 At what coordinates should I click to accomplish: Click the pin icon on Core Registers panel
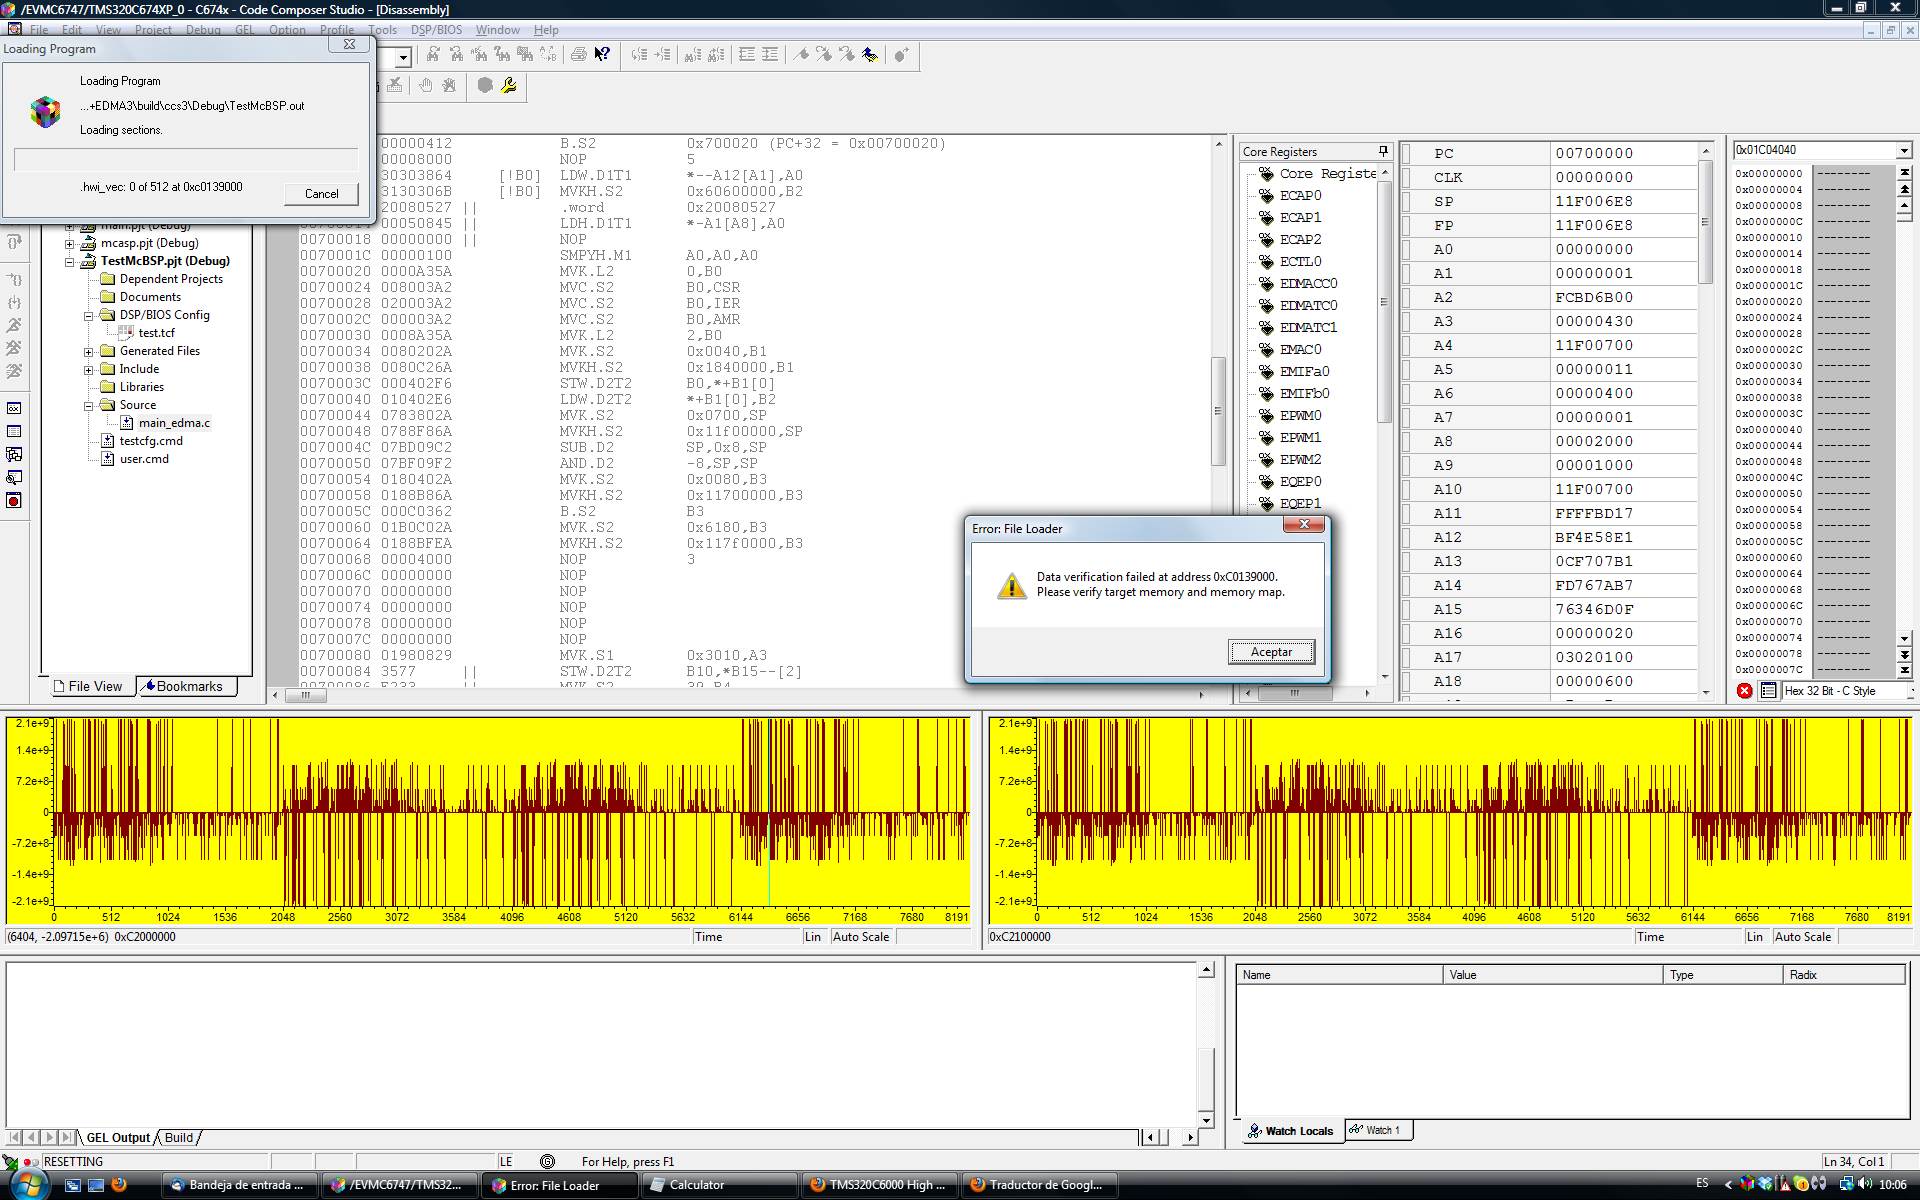pos(1383,151)
